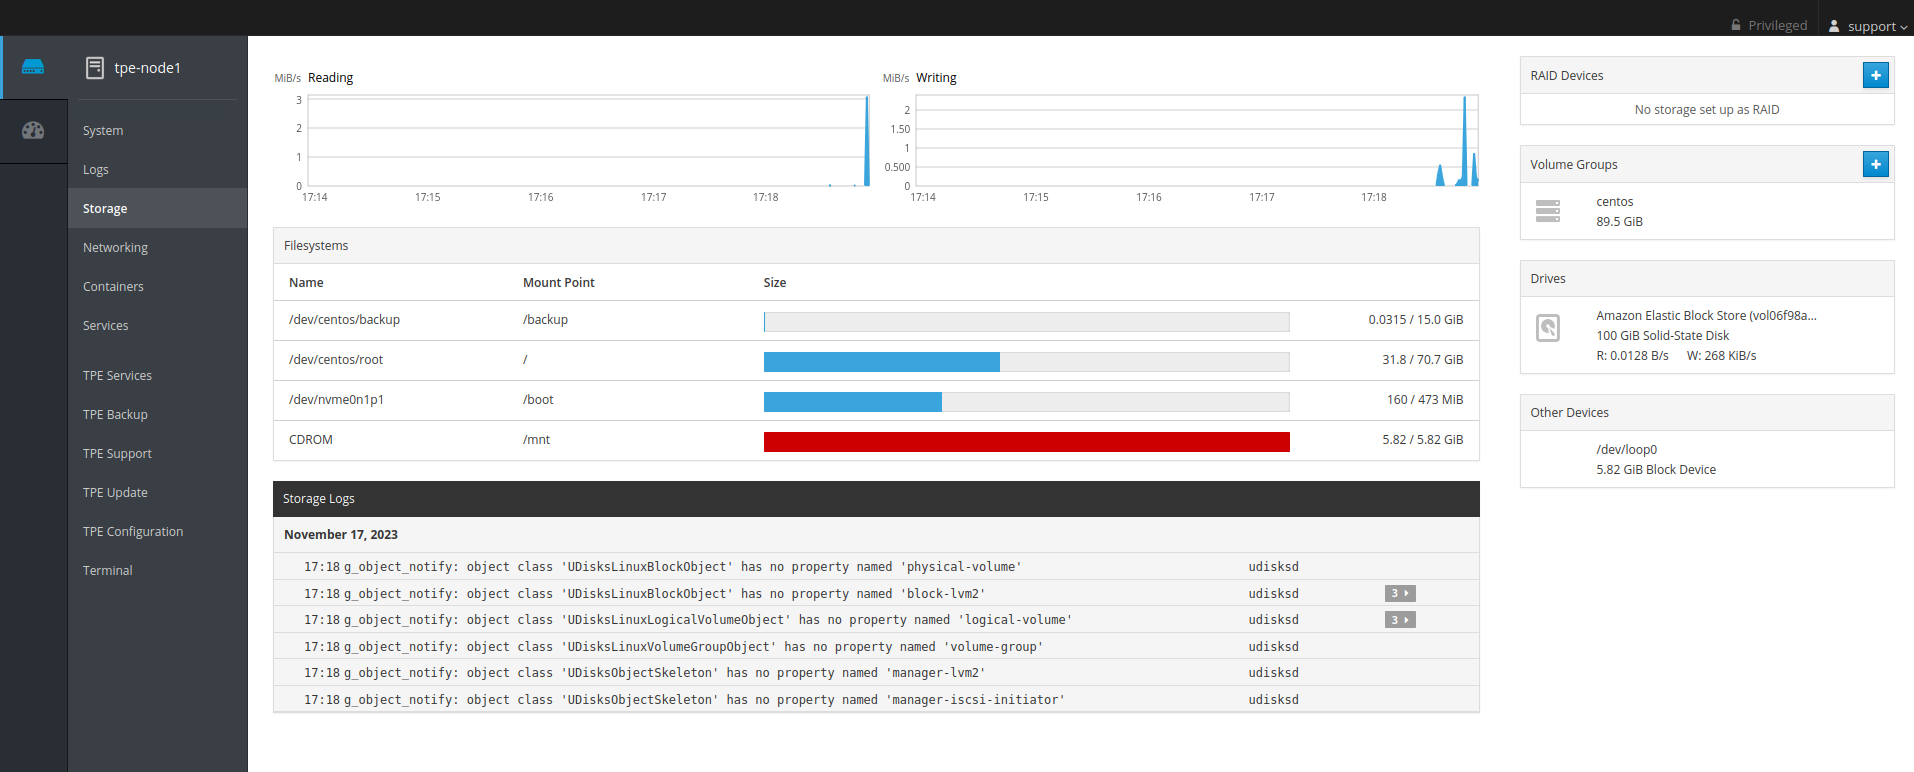Open the dashboard gauge icon
Image resolution: width=1914 pixels, height=772 pixels.
(33, 130)
